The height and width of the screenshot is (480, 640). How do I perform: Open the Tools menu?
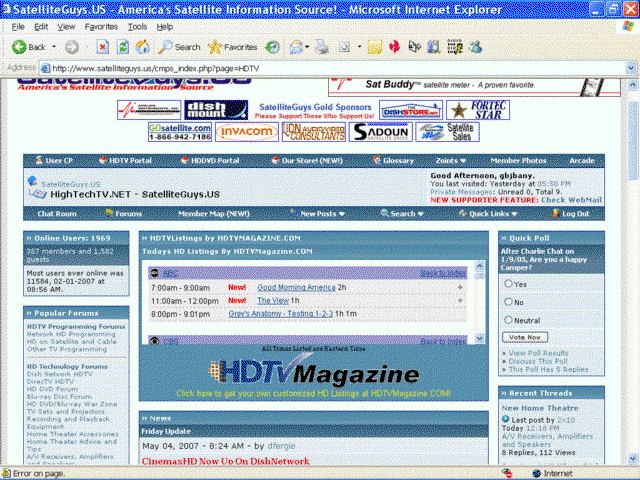[137, 27]
